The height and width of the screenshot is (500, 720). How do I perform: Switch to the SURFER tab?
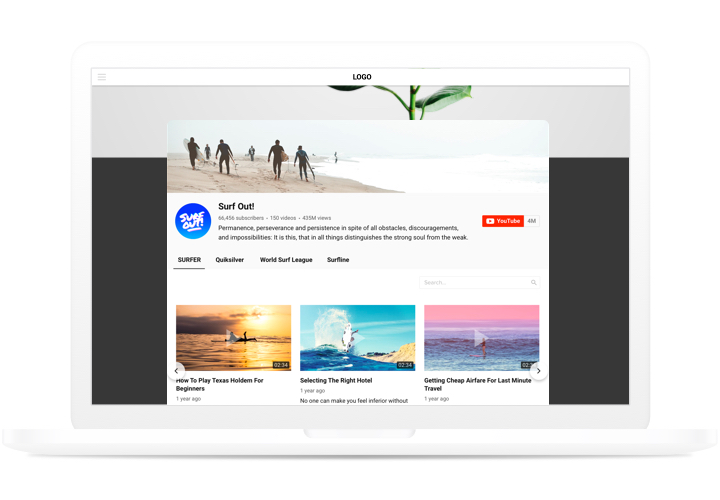coord(189,260)
